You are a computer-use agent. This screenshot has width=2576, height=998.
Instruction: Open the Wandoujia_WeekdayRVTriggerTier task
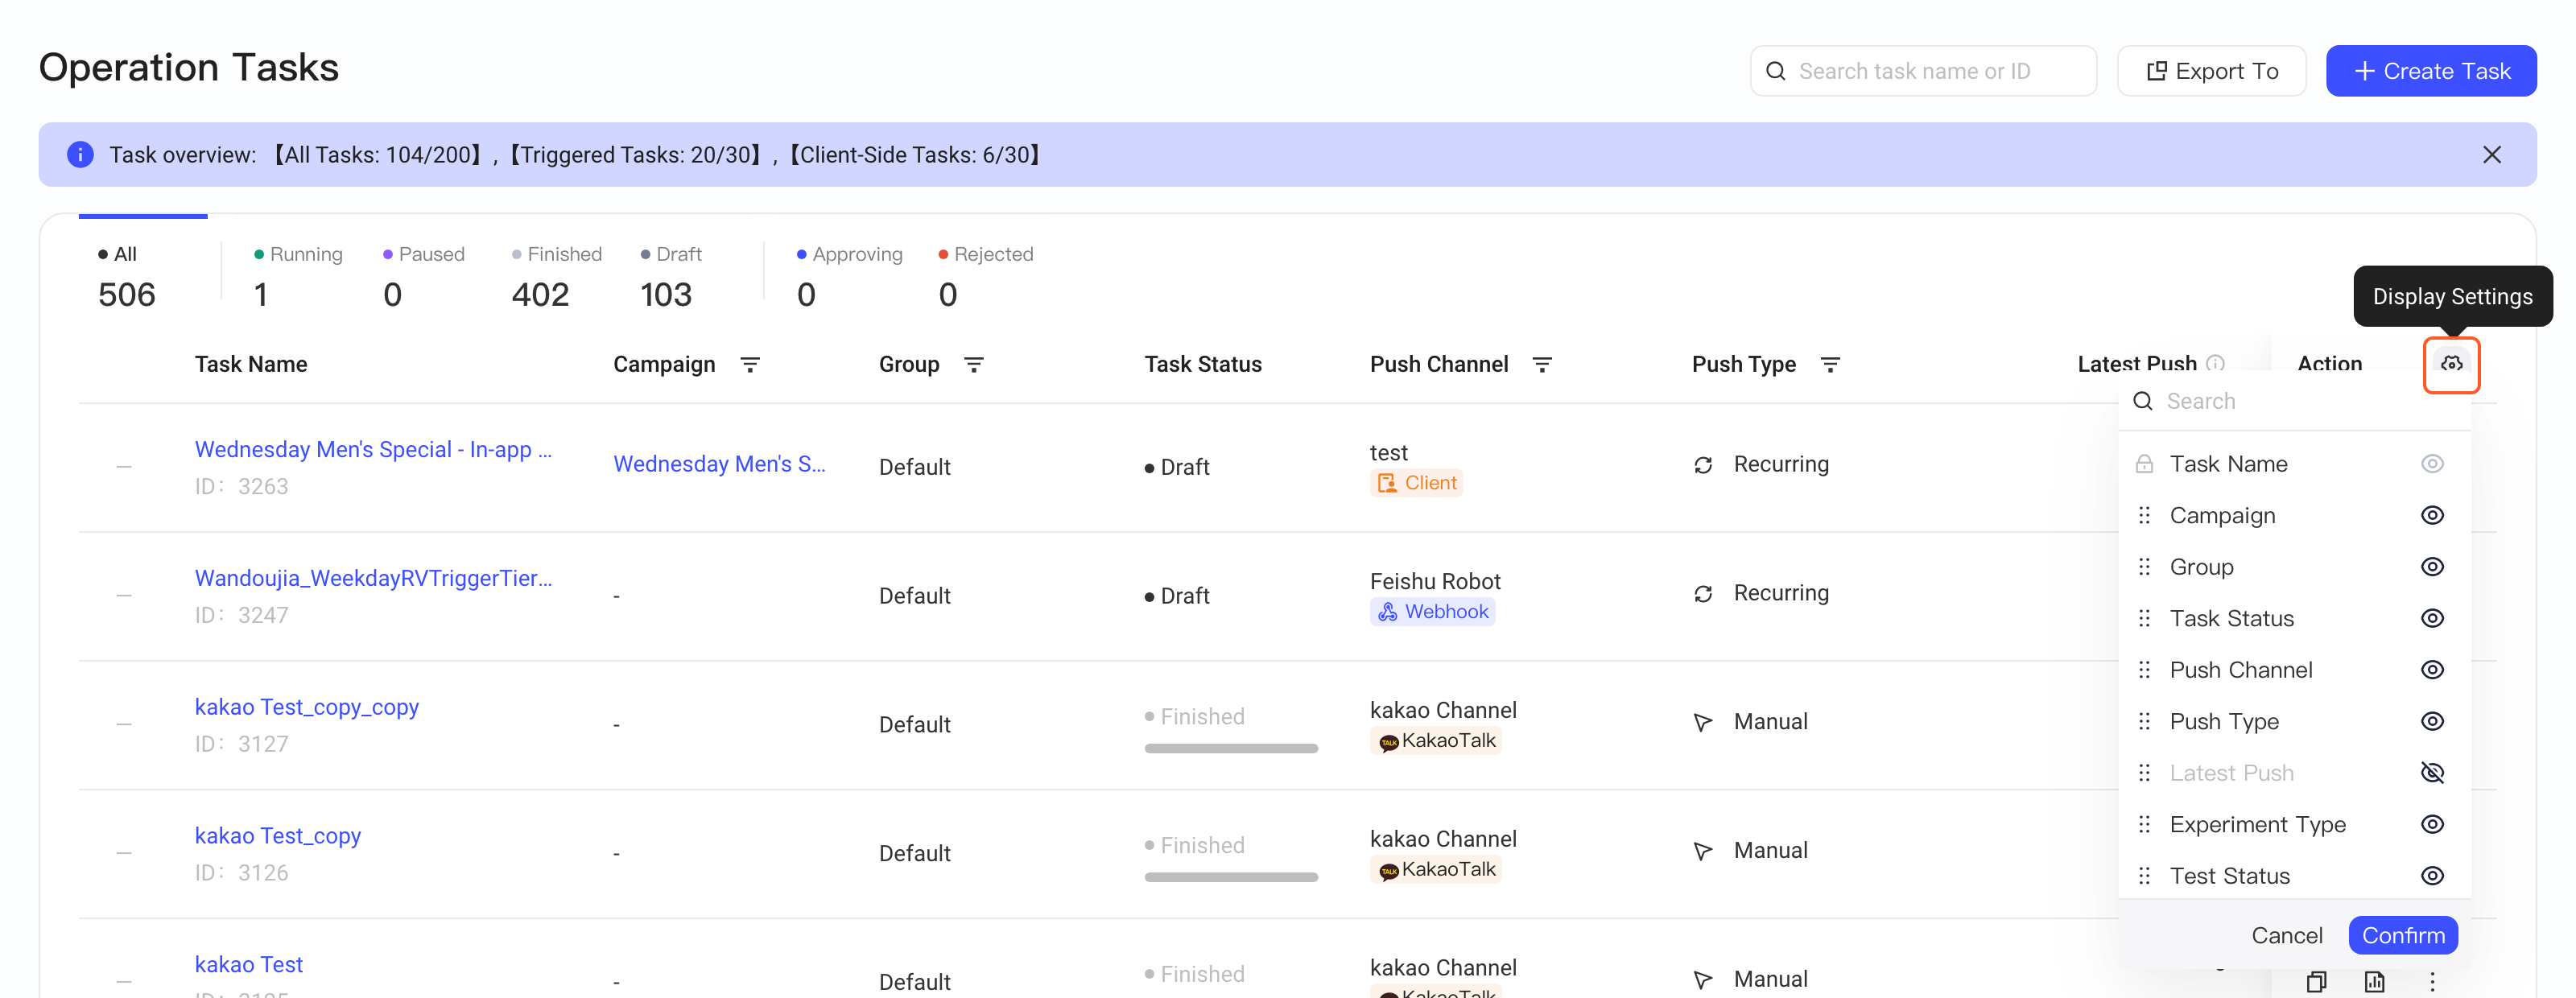click(x=373, y=579)
